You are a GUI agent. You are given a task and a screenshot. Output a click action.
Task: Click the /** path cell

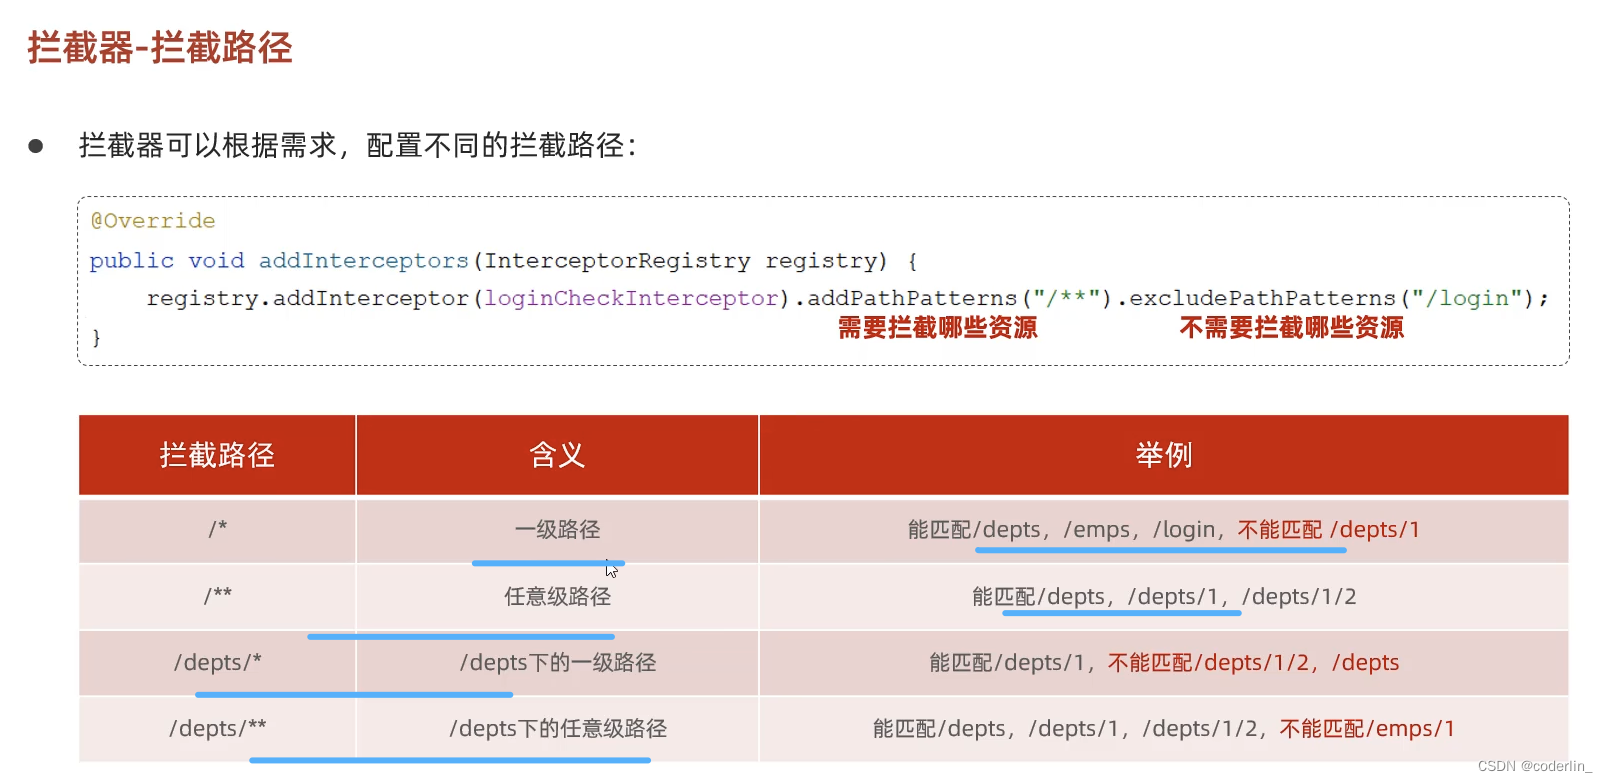[217, 597]
